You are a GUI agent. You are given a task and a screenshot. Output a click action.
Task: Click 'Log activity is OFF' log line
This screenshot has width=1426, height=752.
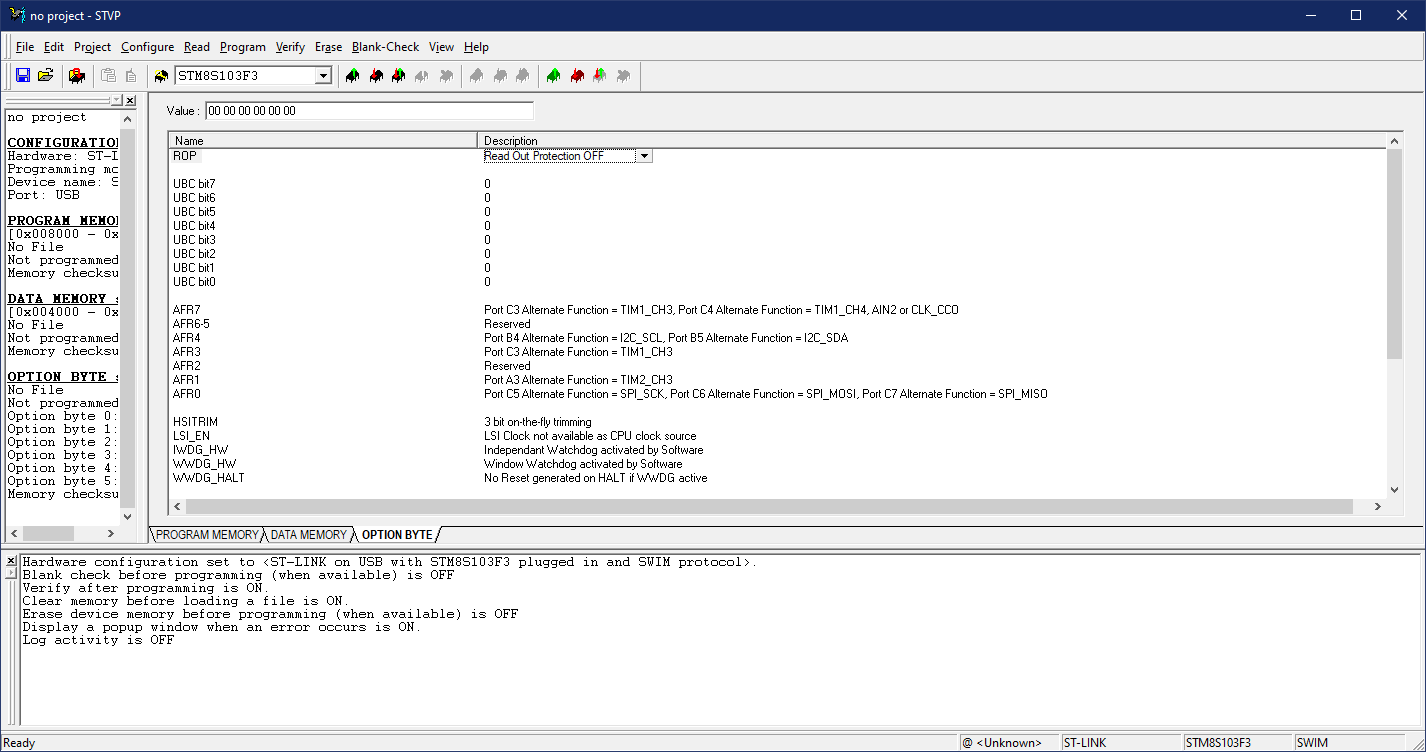(x=98, y=640)
